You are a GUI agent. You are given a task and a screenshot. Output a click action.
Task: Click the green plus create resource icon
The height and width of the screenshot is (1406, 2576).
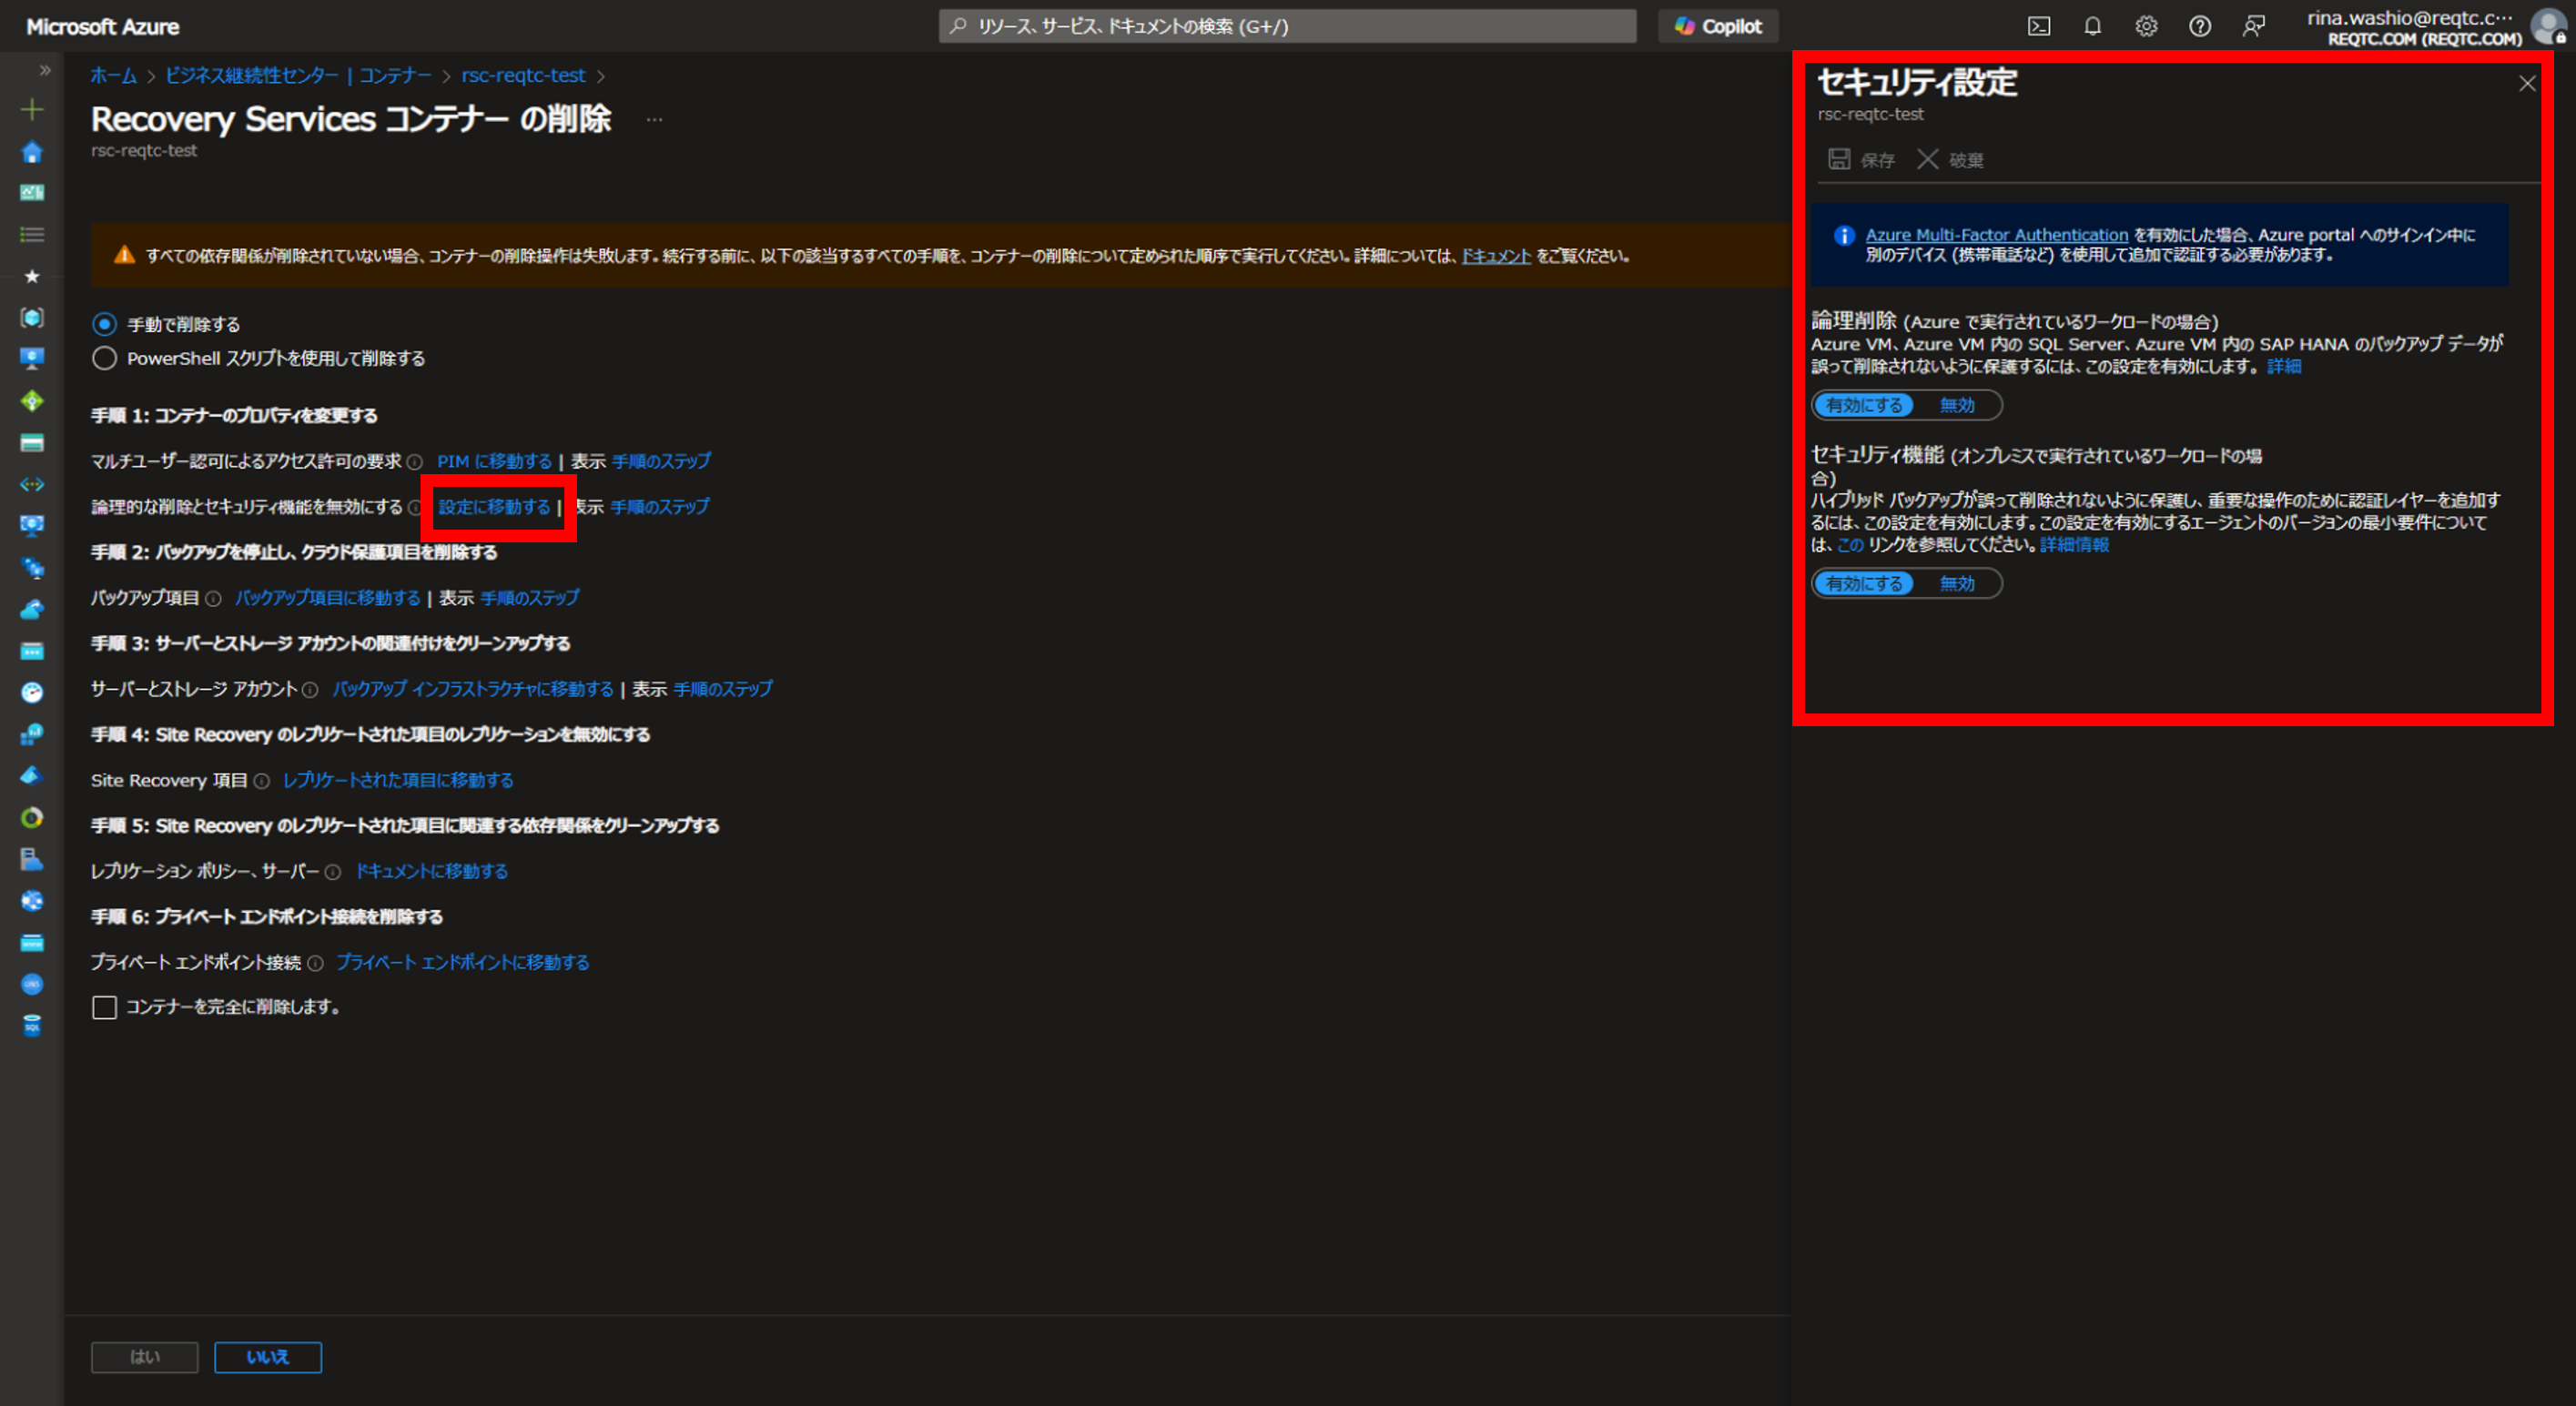pos(32,109)
